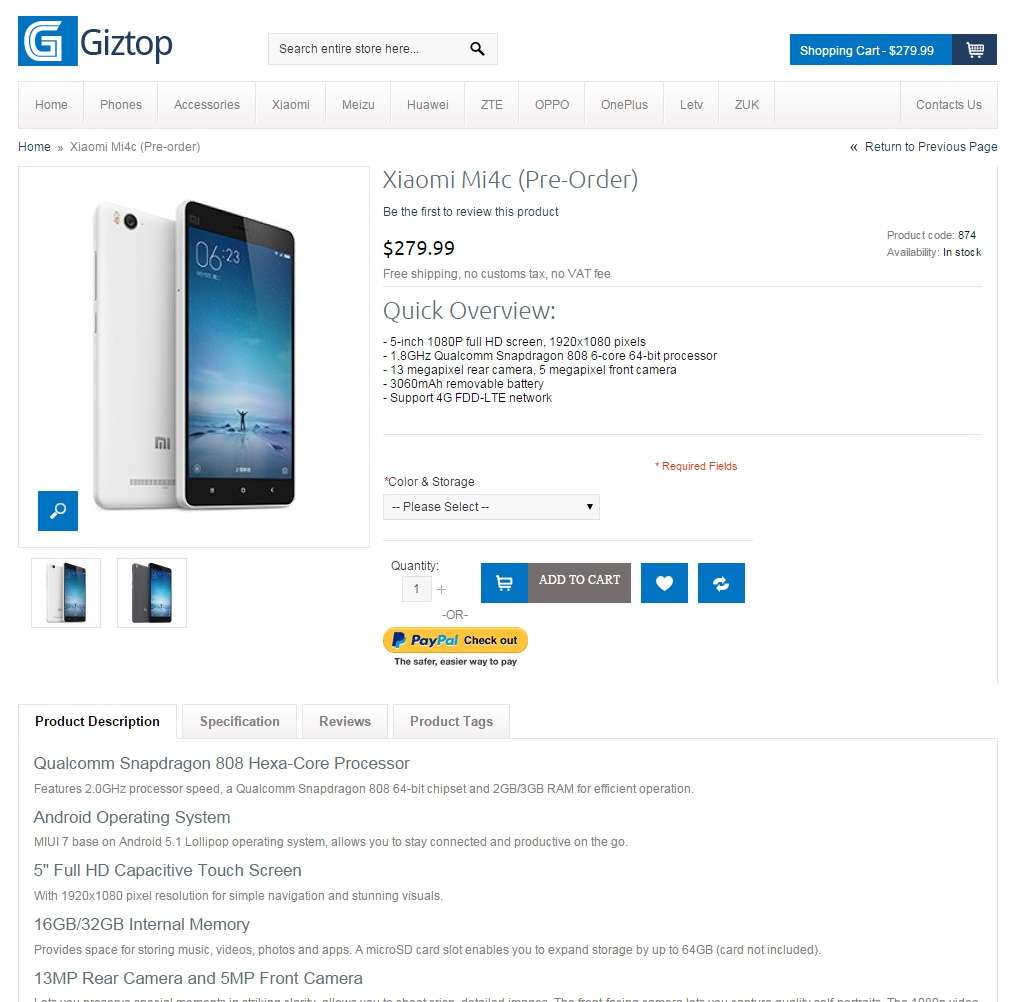The image size is (1020, 1002).
Task: Go to the OnePlus category
Action: coord(624,105)
